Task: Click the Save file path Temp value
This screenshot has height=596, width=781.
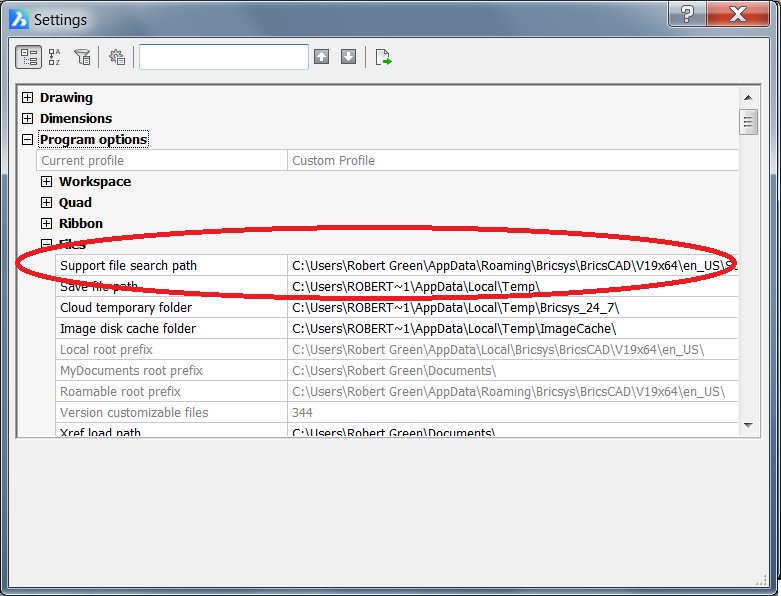Action: pos(416,287)
